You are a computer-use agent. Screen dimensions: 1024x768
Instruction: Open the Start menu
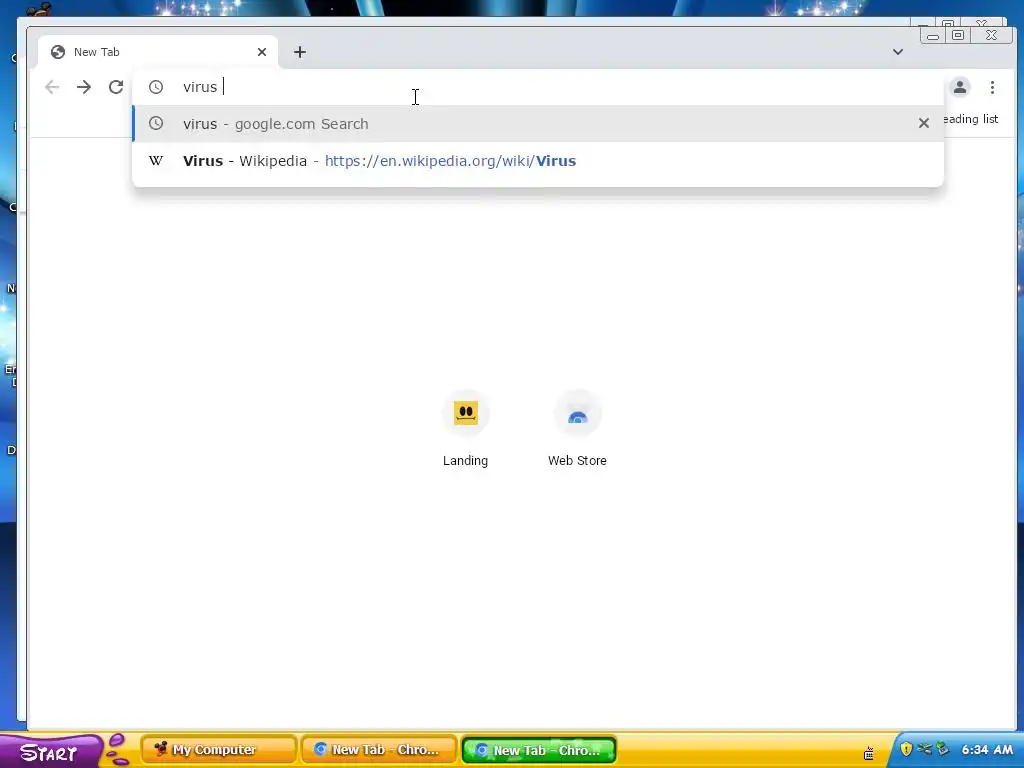click(50, 752)
